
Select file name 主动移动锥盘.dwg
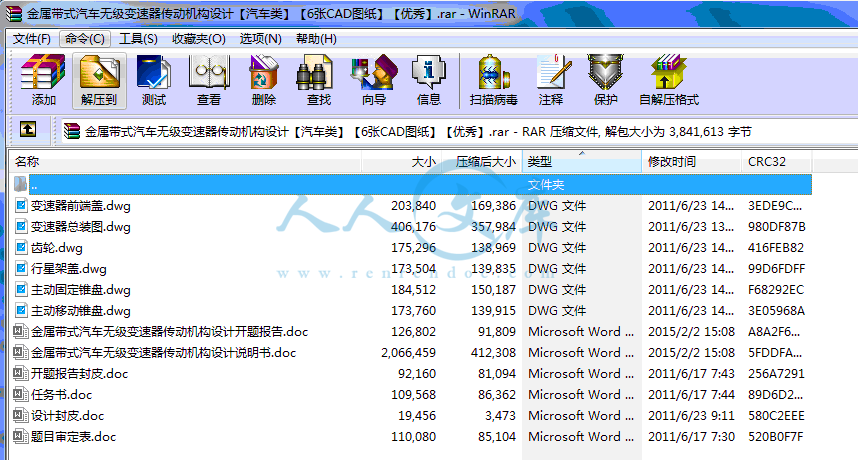80,311
